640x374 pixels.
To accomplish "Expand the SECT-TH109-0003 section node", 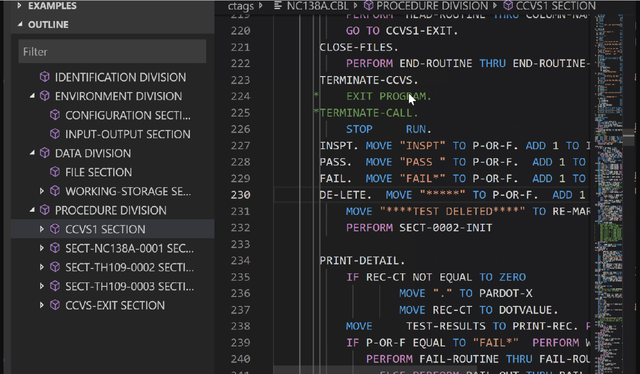I will coord(42,286).
